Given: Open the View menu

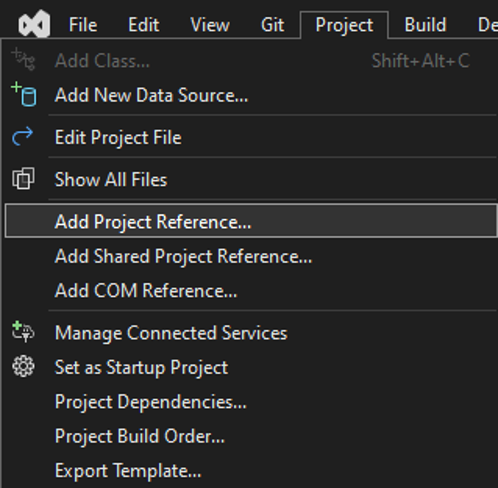Looking at the screenshot, I should click(210, 25).
